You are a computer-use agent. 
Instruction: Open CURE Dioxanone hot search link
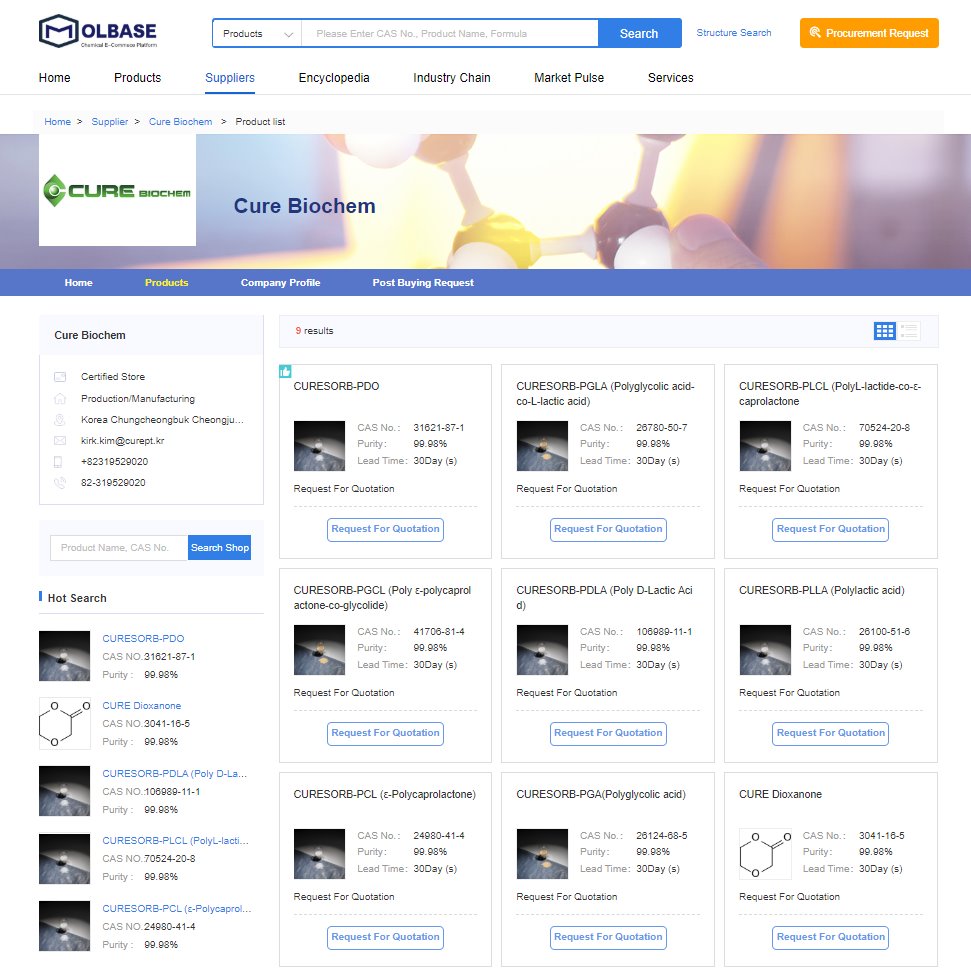point(142,705)
